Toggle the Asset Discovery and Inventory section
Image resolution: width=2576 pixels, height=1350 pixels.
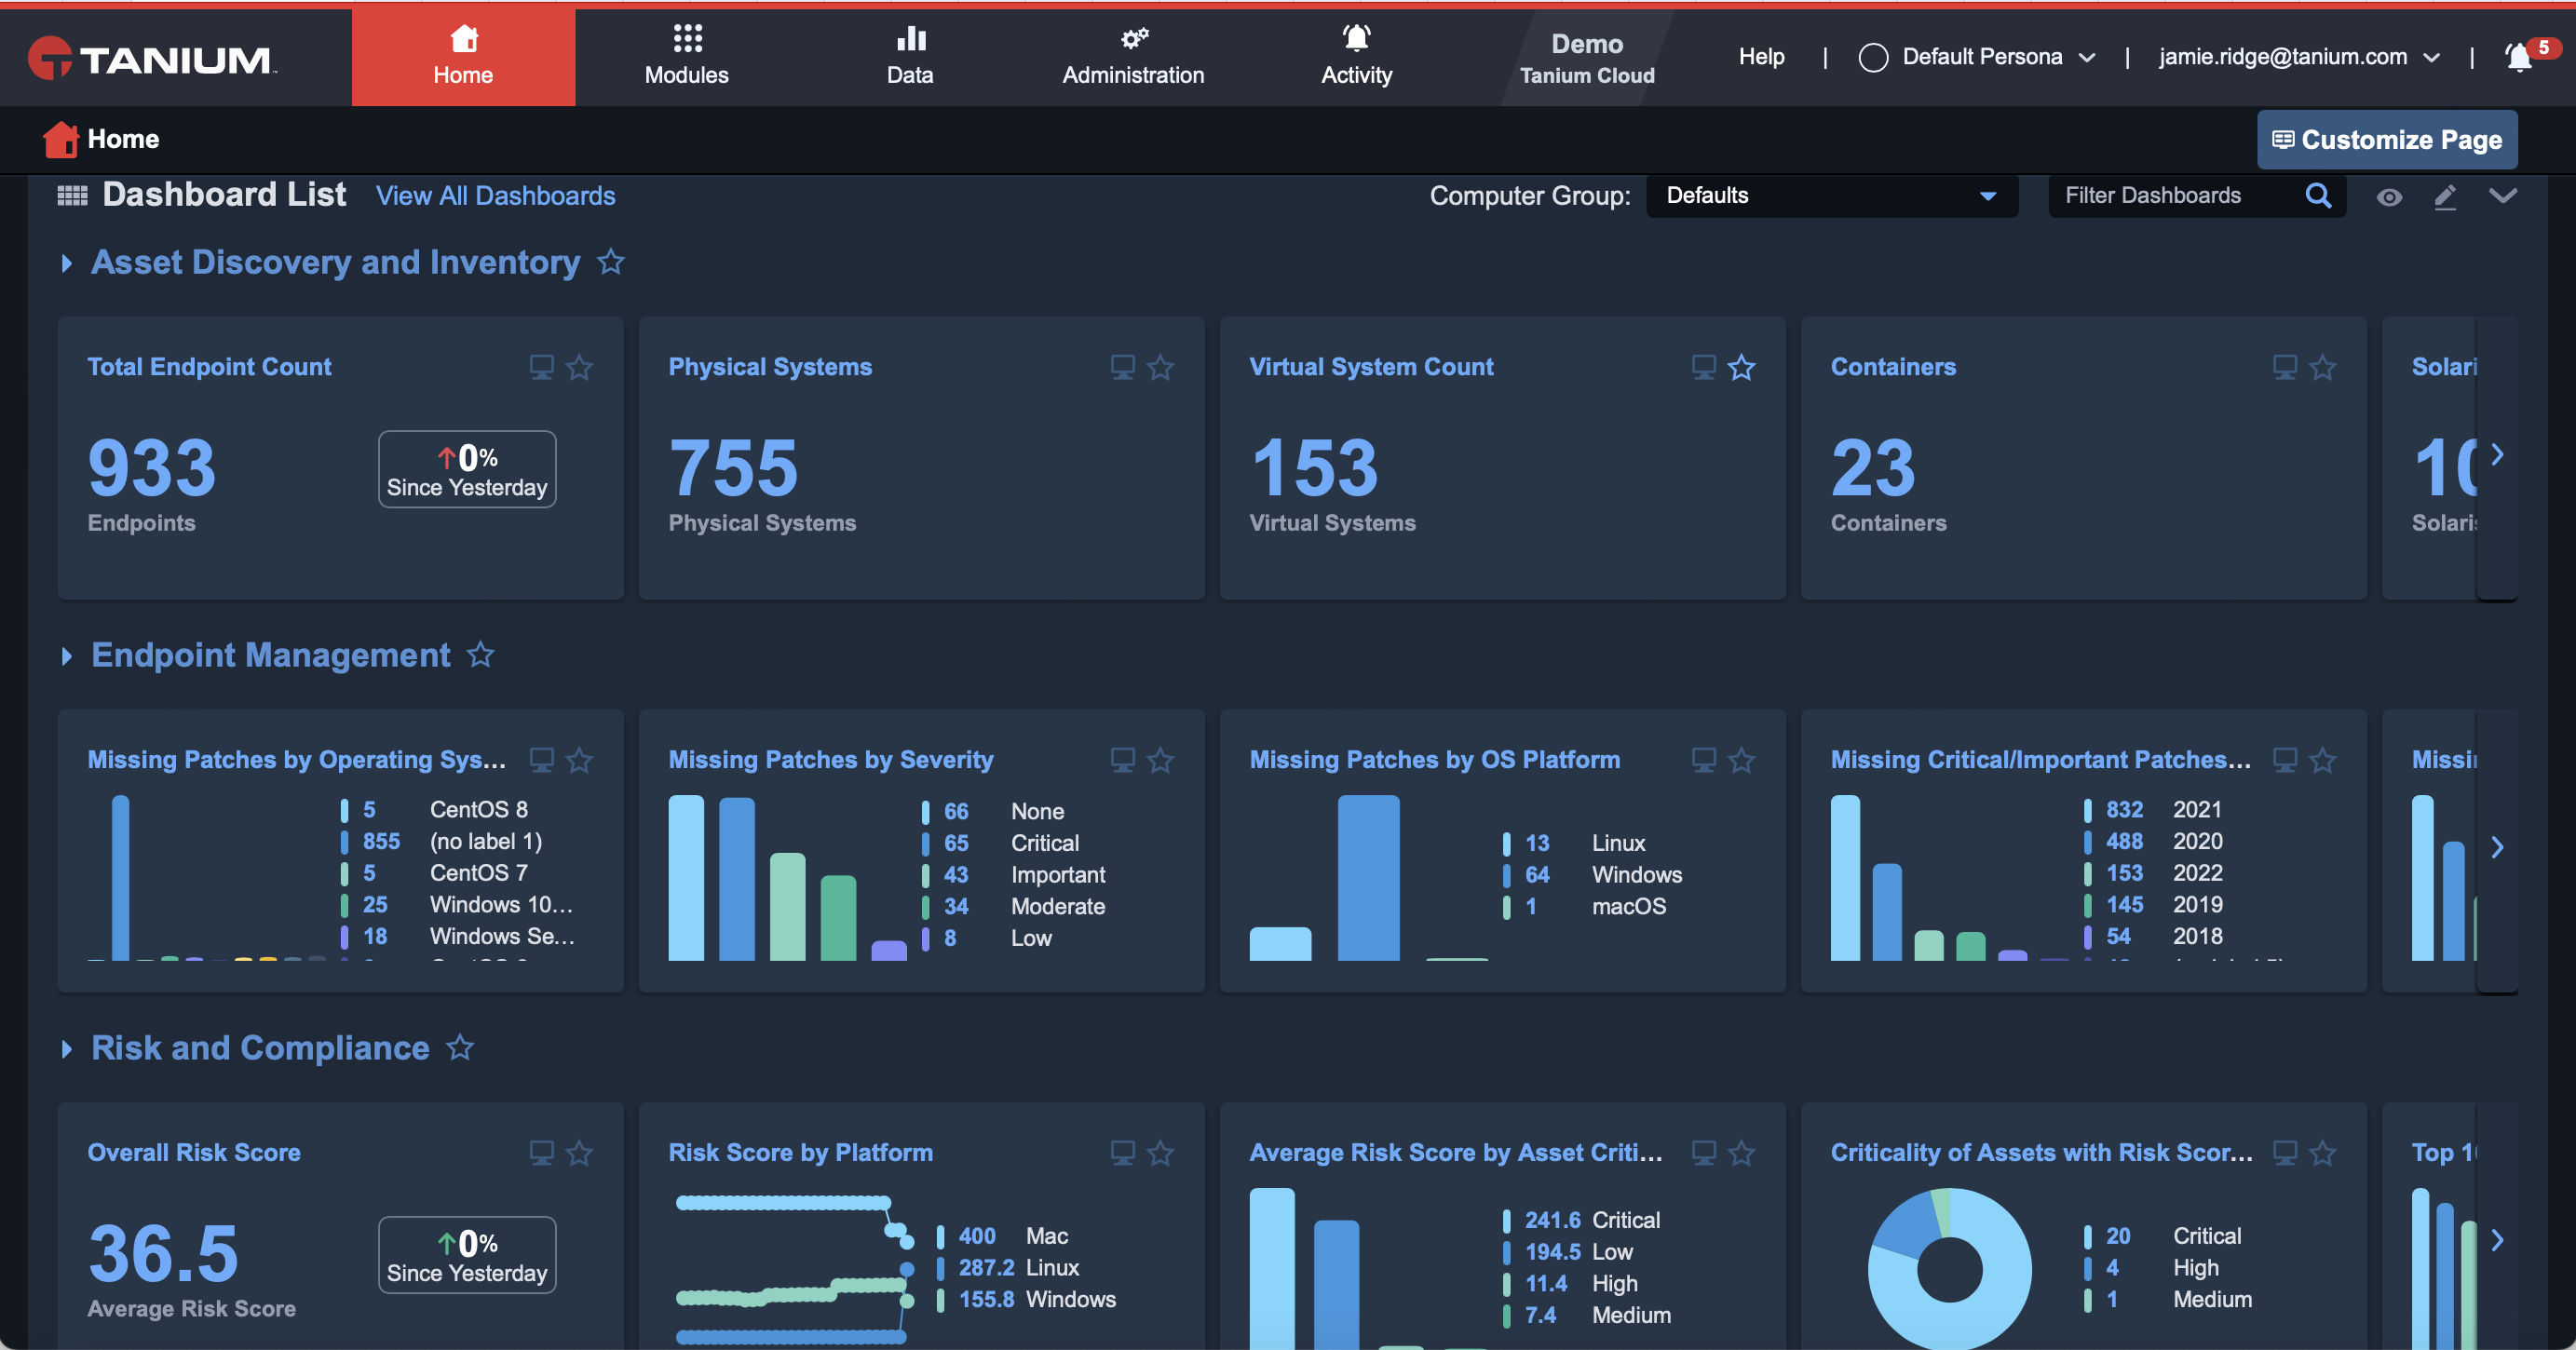pyautogui.click(x=61, y=263)
